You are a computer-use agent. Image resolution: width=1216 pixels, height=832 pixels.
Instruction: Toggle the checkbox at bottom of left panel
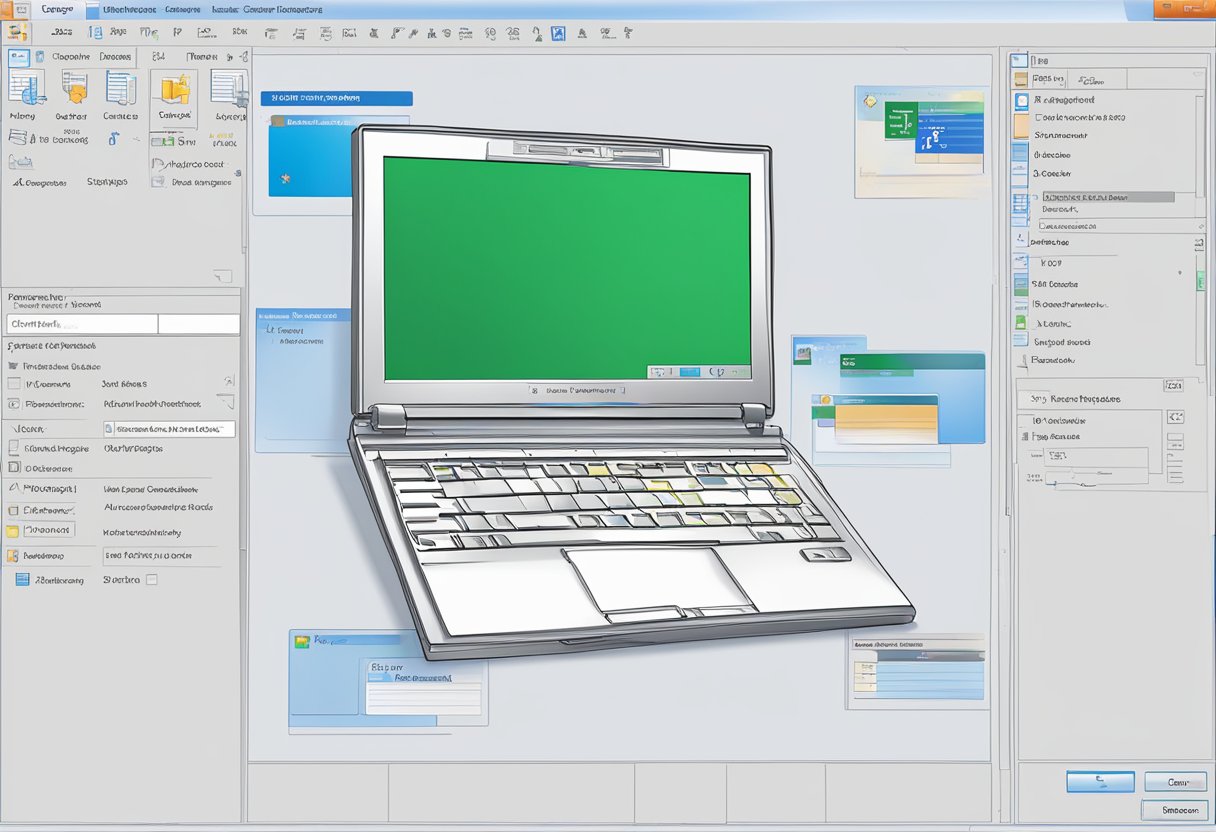coord(152,579)
